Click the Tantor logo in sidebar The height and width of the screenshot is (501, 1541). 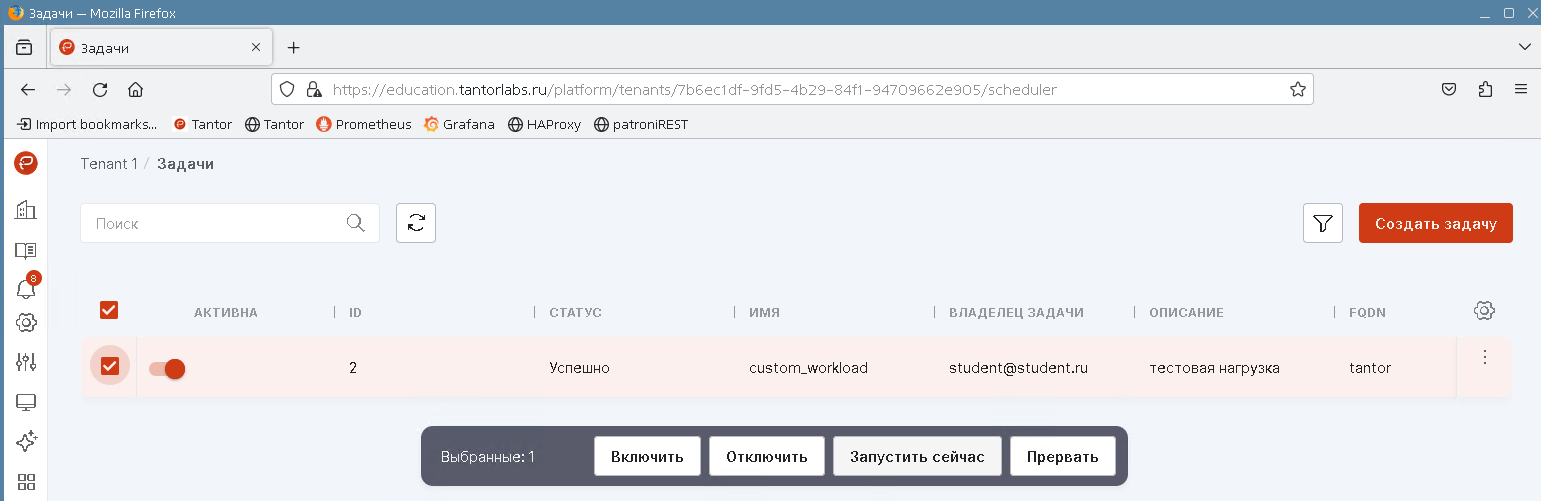coord(26,163)
